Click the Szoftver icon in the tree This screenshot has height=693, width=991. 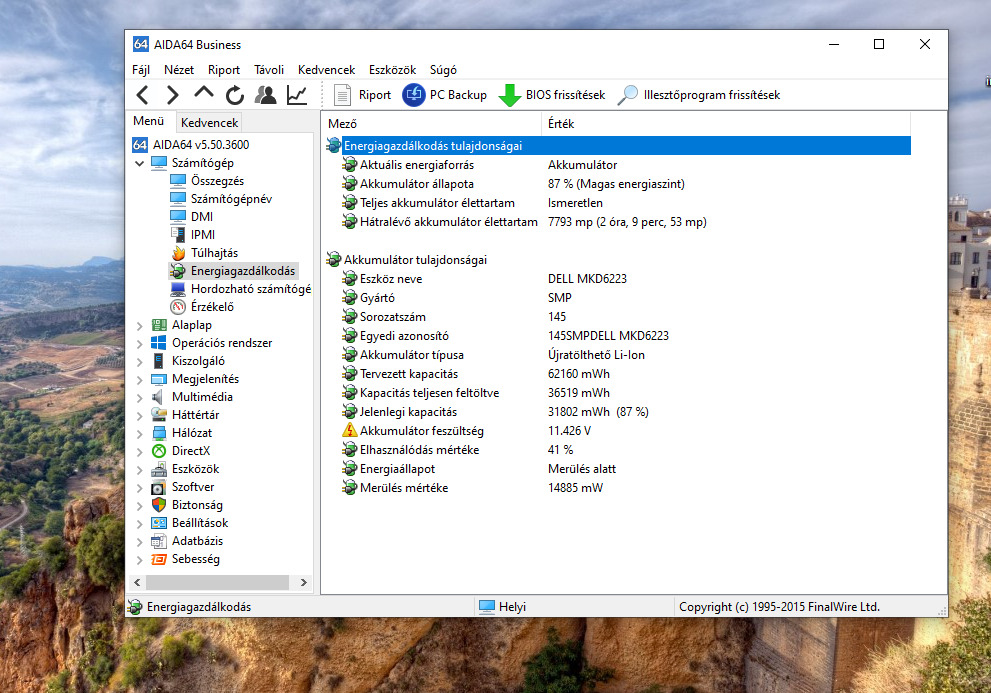click(159, 488)
